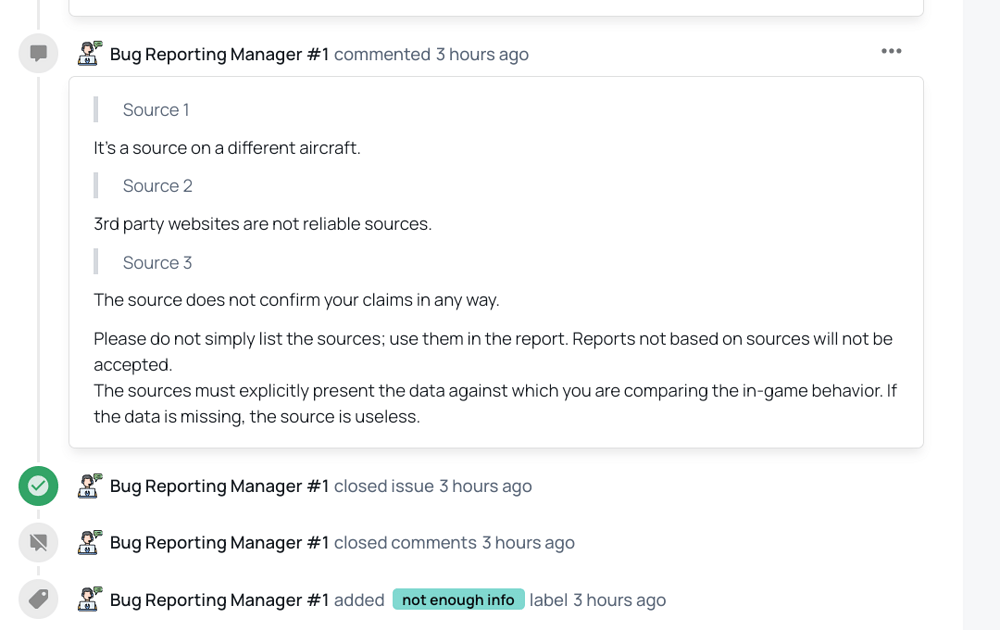Viewport: 1000px width, 630px height.
Task: Open Bug Reporting Manager #1 on added label row
Action: [219, 600]
